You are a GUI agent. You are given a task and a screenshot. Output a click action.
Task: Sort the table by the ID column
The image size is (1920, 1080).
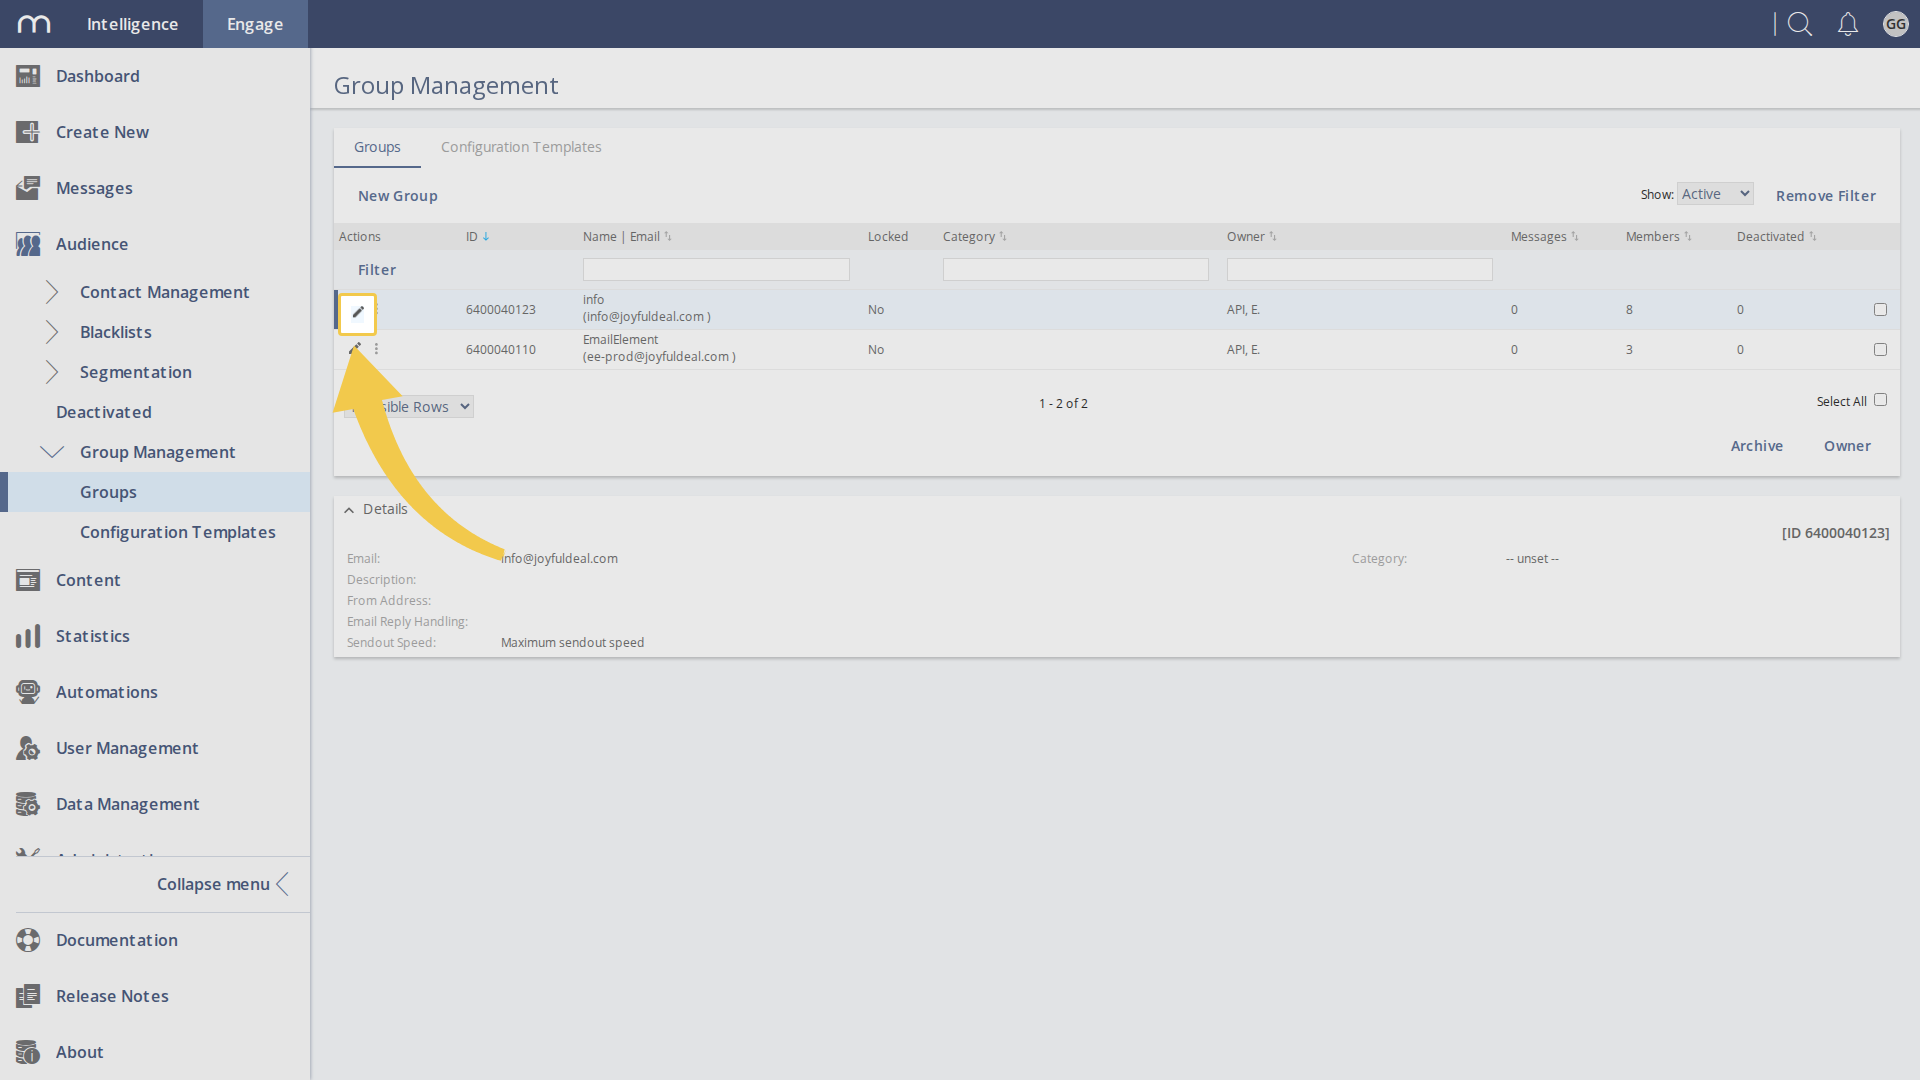(x=477, y=237)
